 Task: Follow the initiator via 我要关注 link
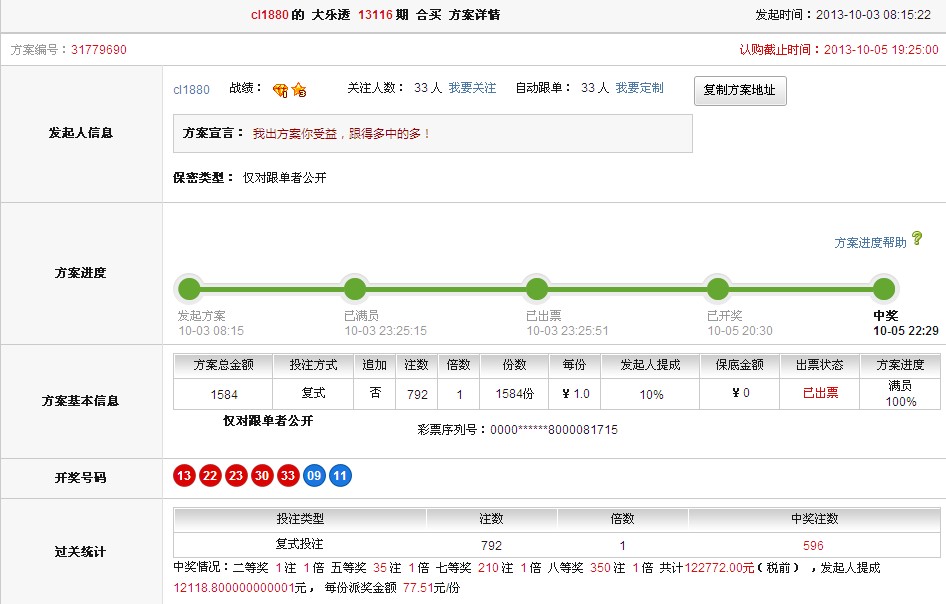472,88
